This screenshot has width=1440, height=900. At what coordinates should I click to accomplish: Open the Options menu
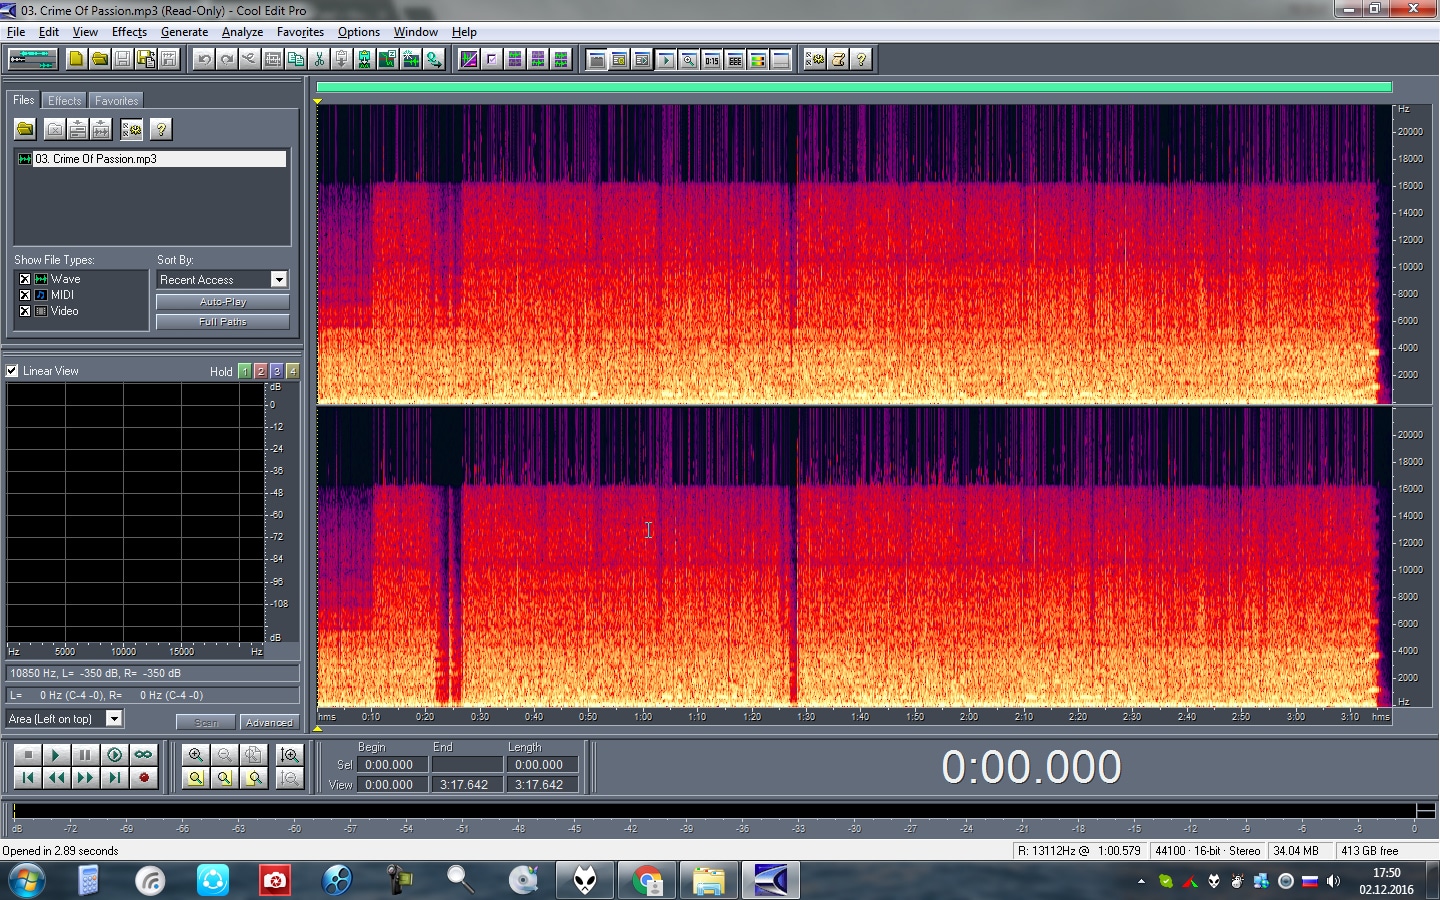pos(359,32)
